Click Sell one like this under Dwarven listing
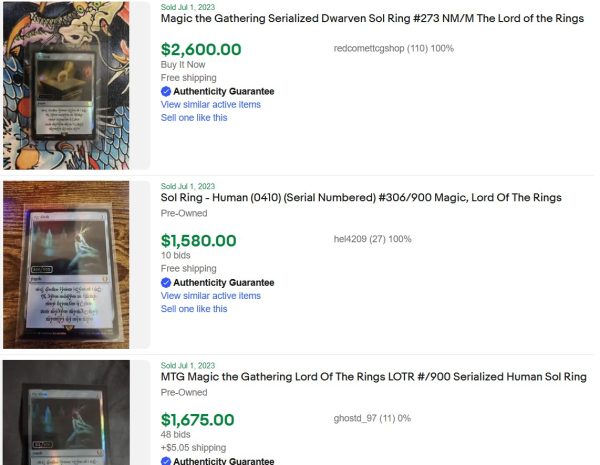 (194, 117)
